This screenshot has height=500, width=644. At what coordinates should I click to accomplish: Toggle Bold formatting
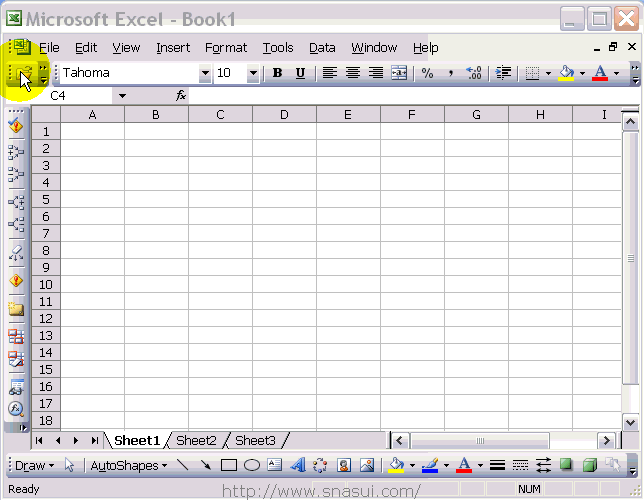(x=277, y=73)
